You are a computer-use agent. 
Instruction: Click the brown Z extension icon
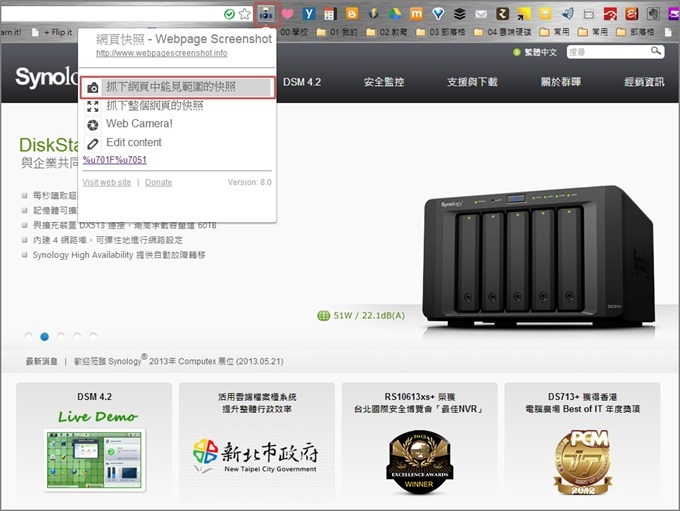[502, 14]
